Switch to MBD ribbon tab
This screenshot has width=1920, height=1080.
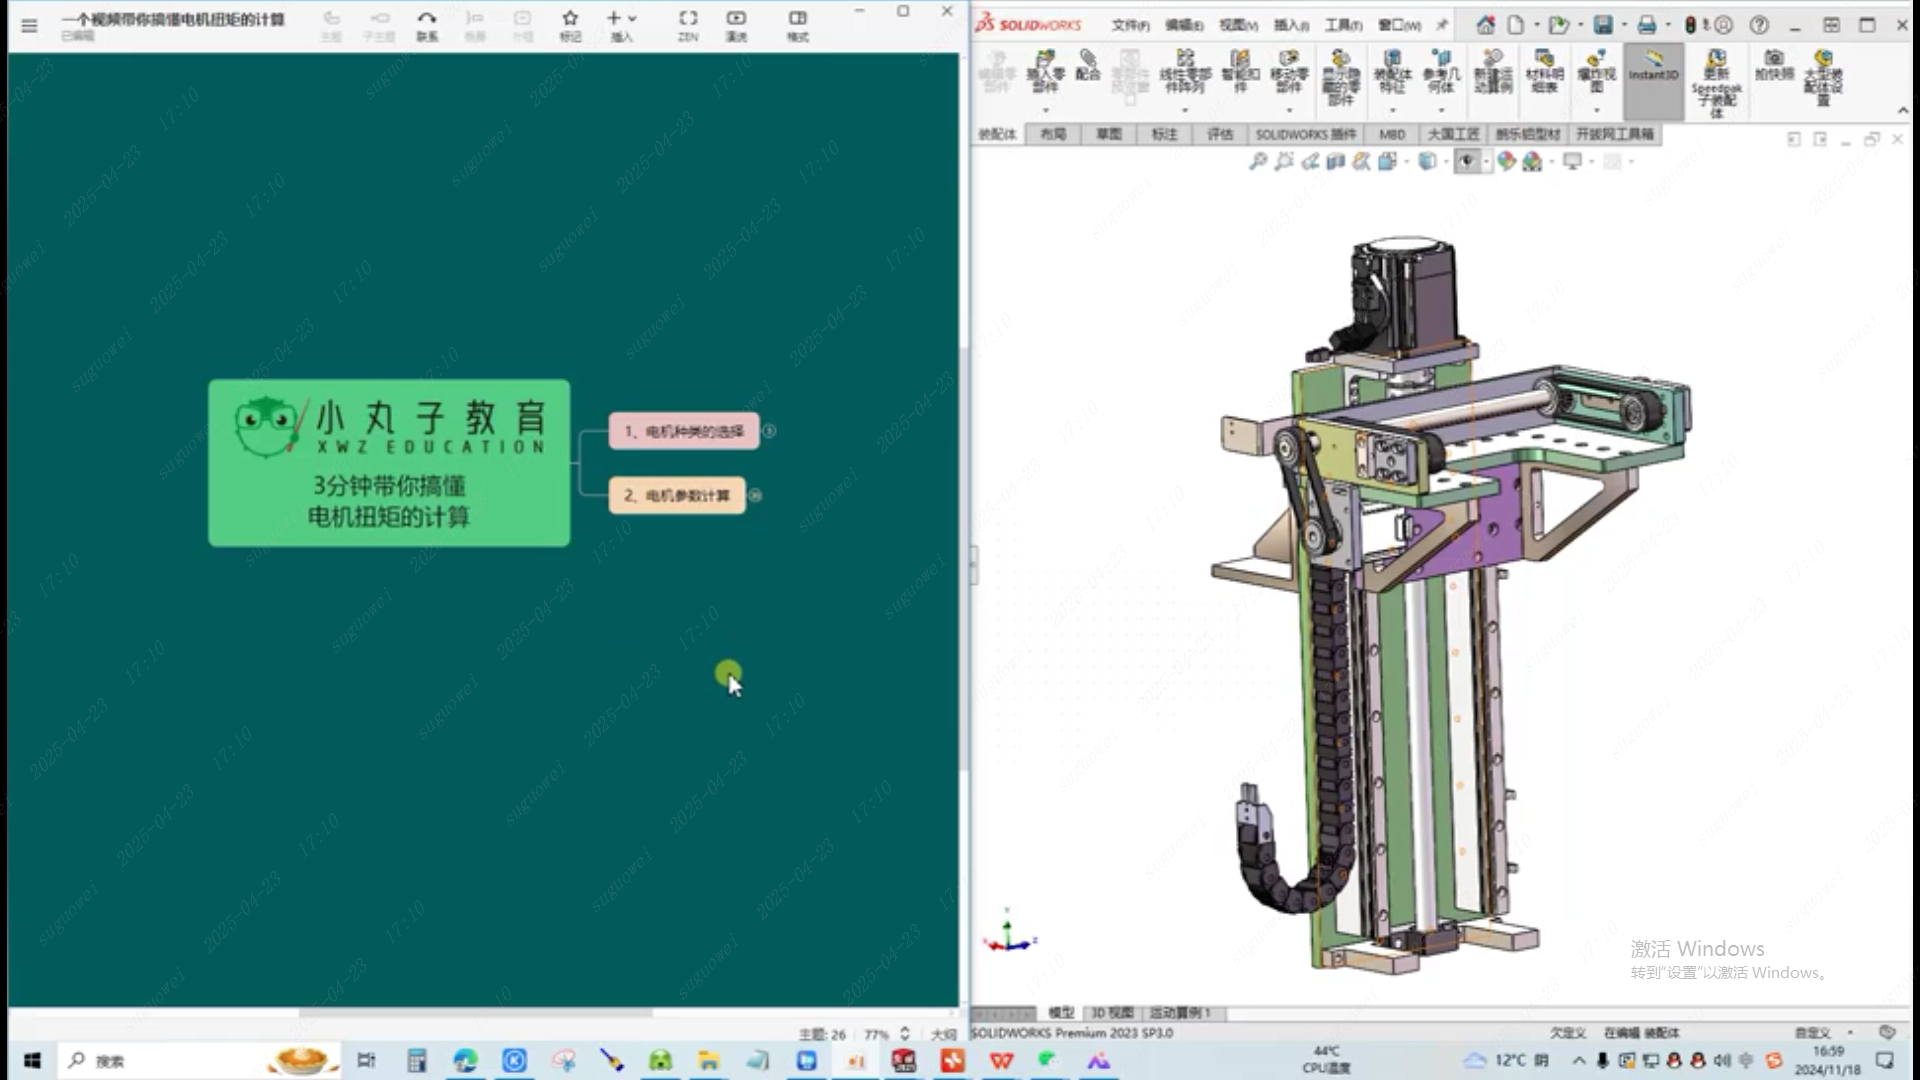click(1392, 134)
